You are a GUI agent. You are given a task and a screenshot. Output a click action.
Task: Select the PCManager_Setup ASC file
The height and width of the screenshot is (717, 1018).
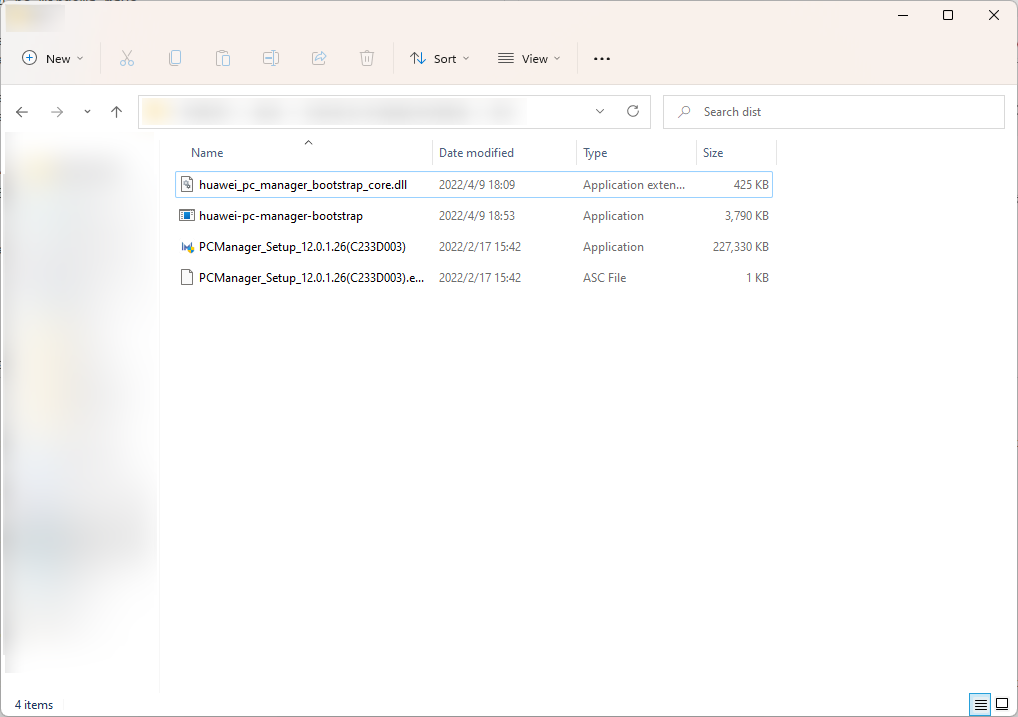click(474, 278)
